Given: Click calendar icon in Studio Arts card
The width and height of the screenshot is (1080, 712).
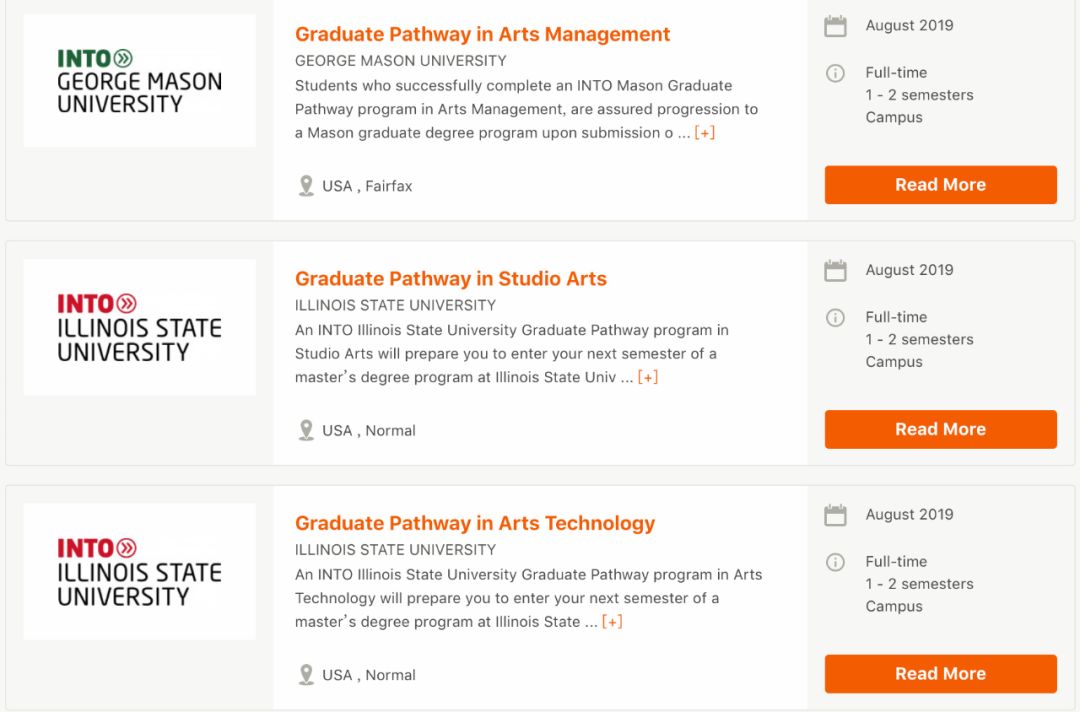Looking at the screenshot, I should pos(835,271).
